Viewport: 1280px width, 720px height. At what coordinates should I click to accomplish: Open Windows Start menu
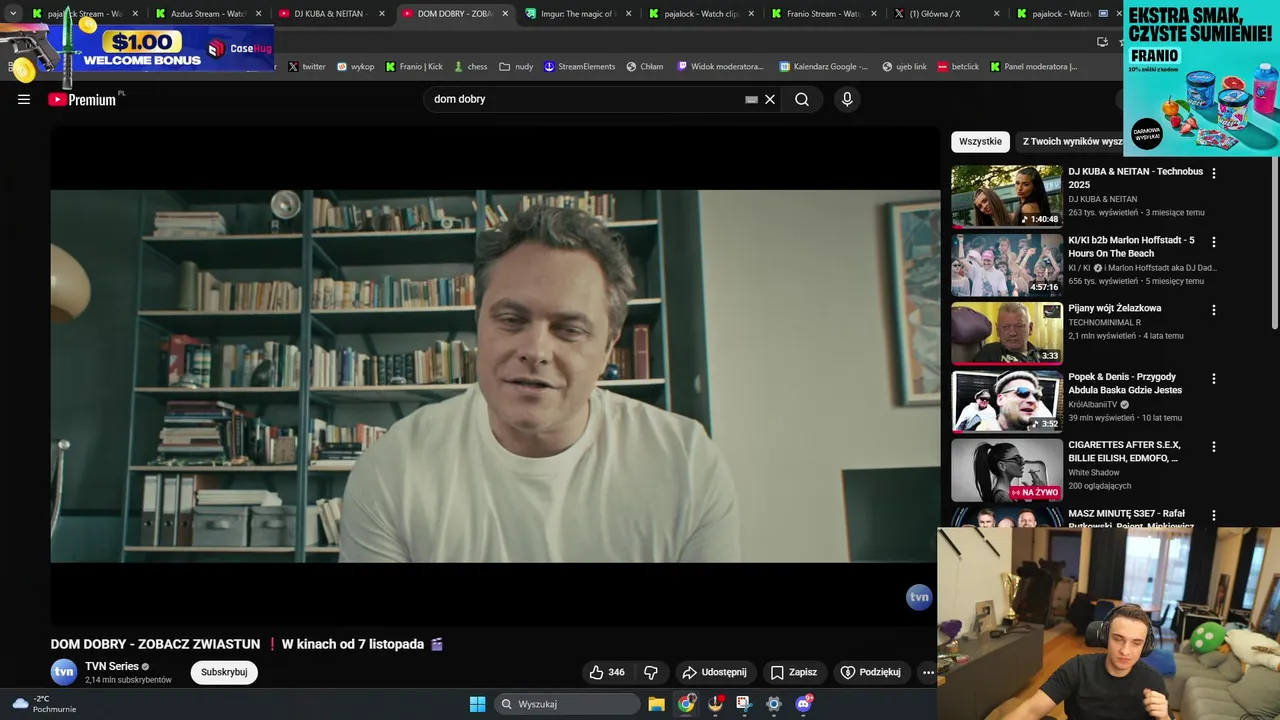pyautogui.click(x=477, y=704)
